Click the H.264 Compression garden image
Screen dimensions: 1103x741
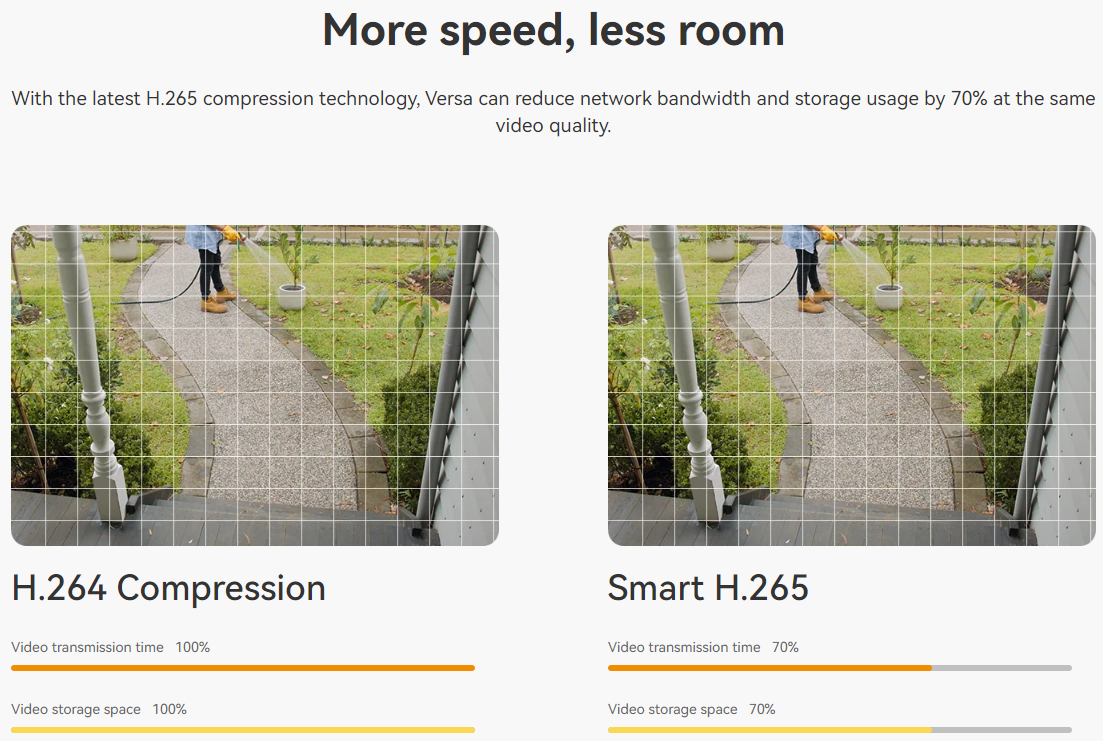[255, 385]
